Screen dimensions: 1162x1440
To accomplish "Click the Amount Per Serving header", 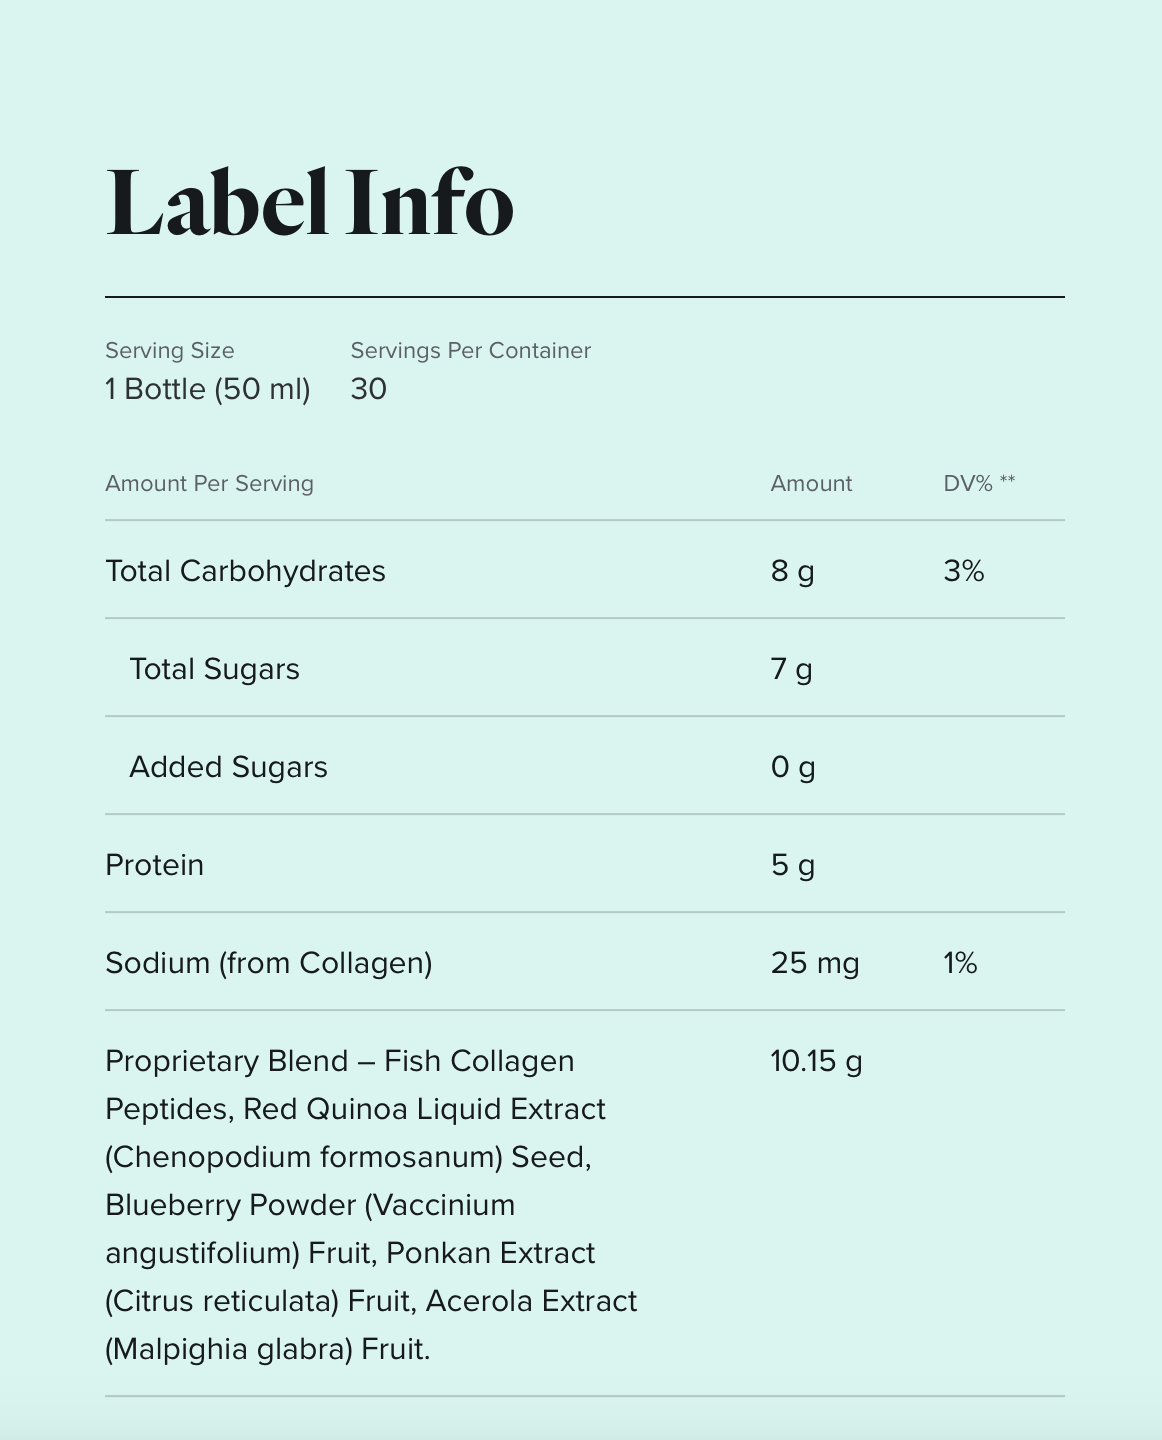I will tap(210, 484).
